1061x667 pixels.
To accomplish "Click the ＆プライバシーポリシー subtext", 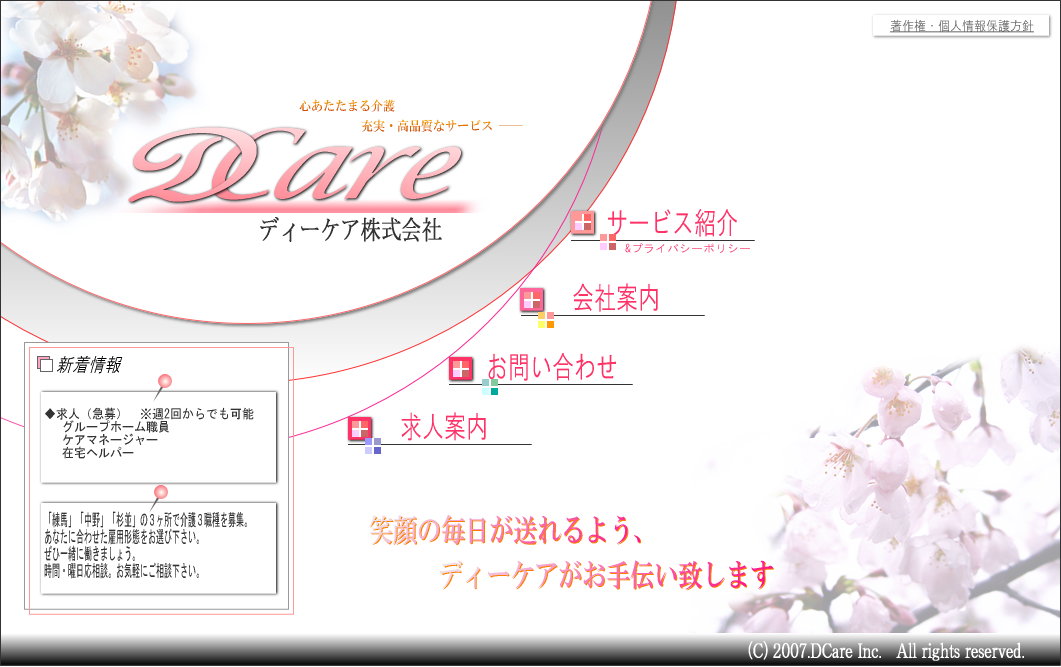I will (687, 248).
